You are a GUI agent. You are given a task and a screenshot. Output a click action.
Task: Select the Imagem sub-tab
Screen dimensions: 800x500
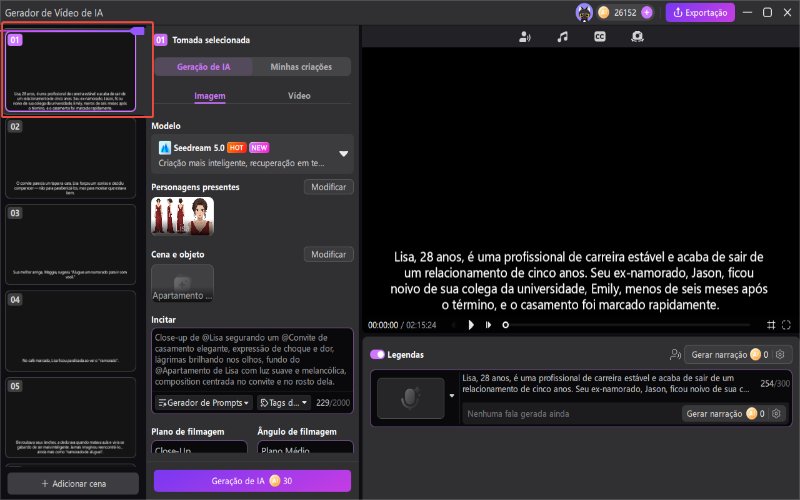point(210,96)
